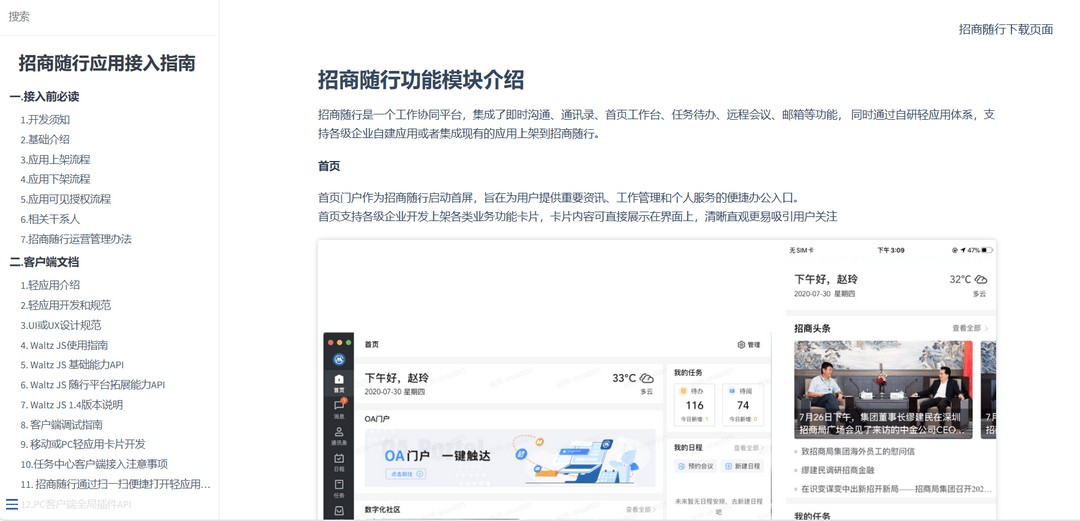Click the 招商随行应用接入指南 sidebar title
1080x521 pixels.
coord(107,63)
